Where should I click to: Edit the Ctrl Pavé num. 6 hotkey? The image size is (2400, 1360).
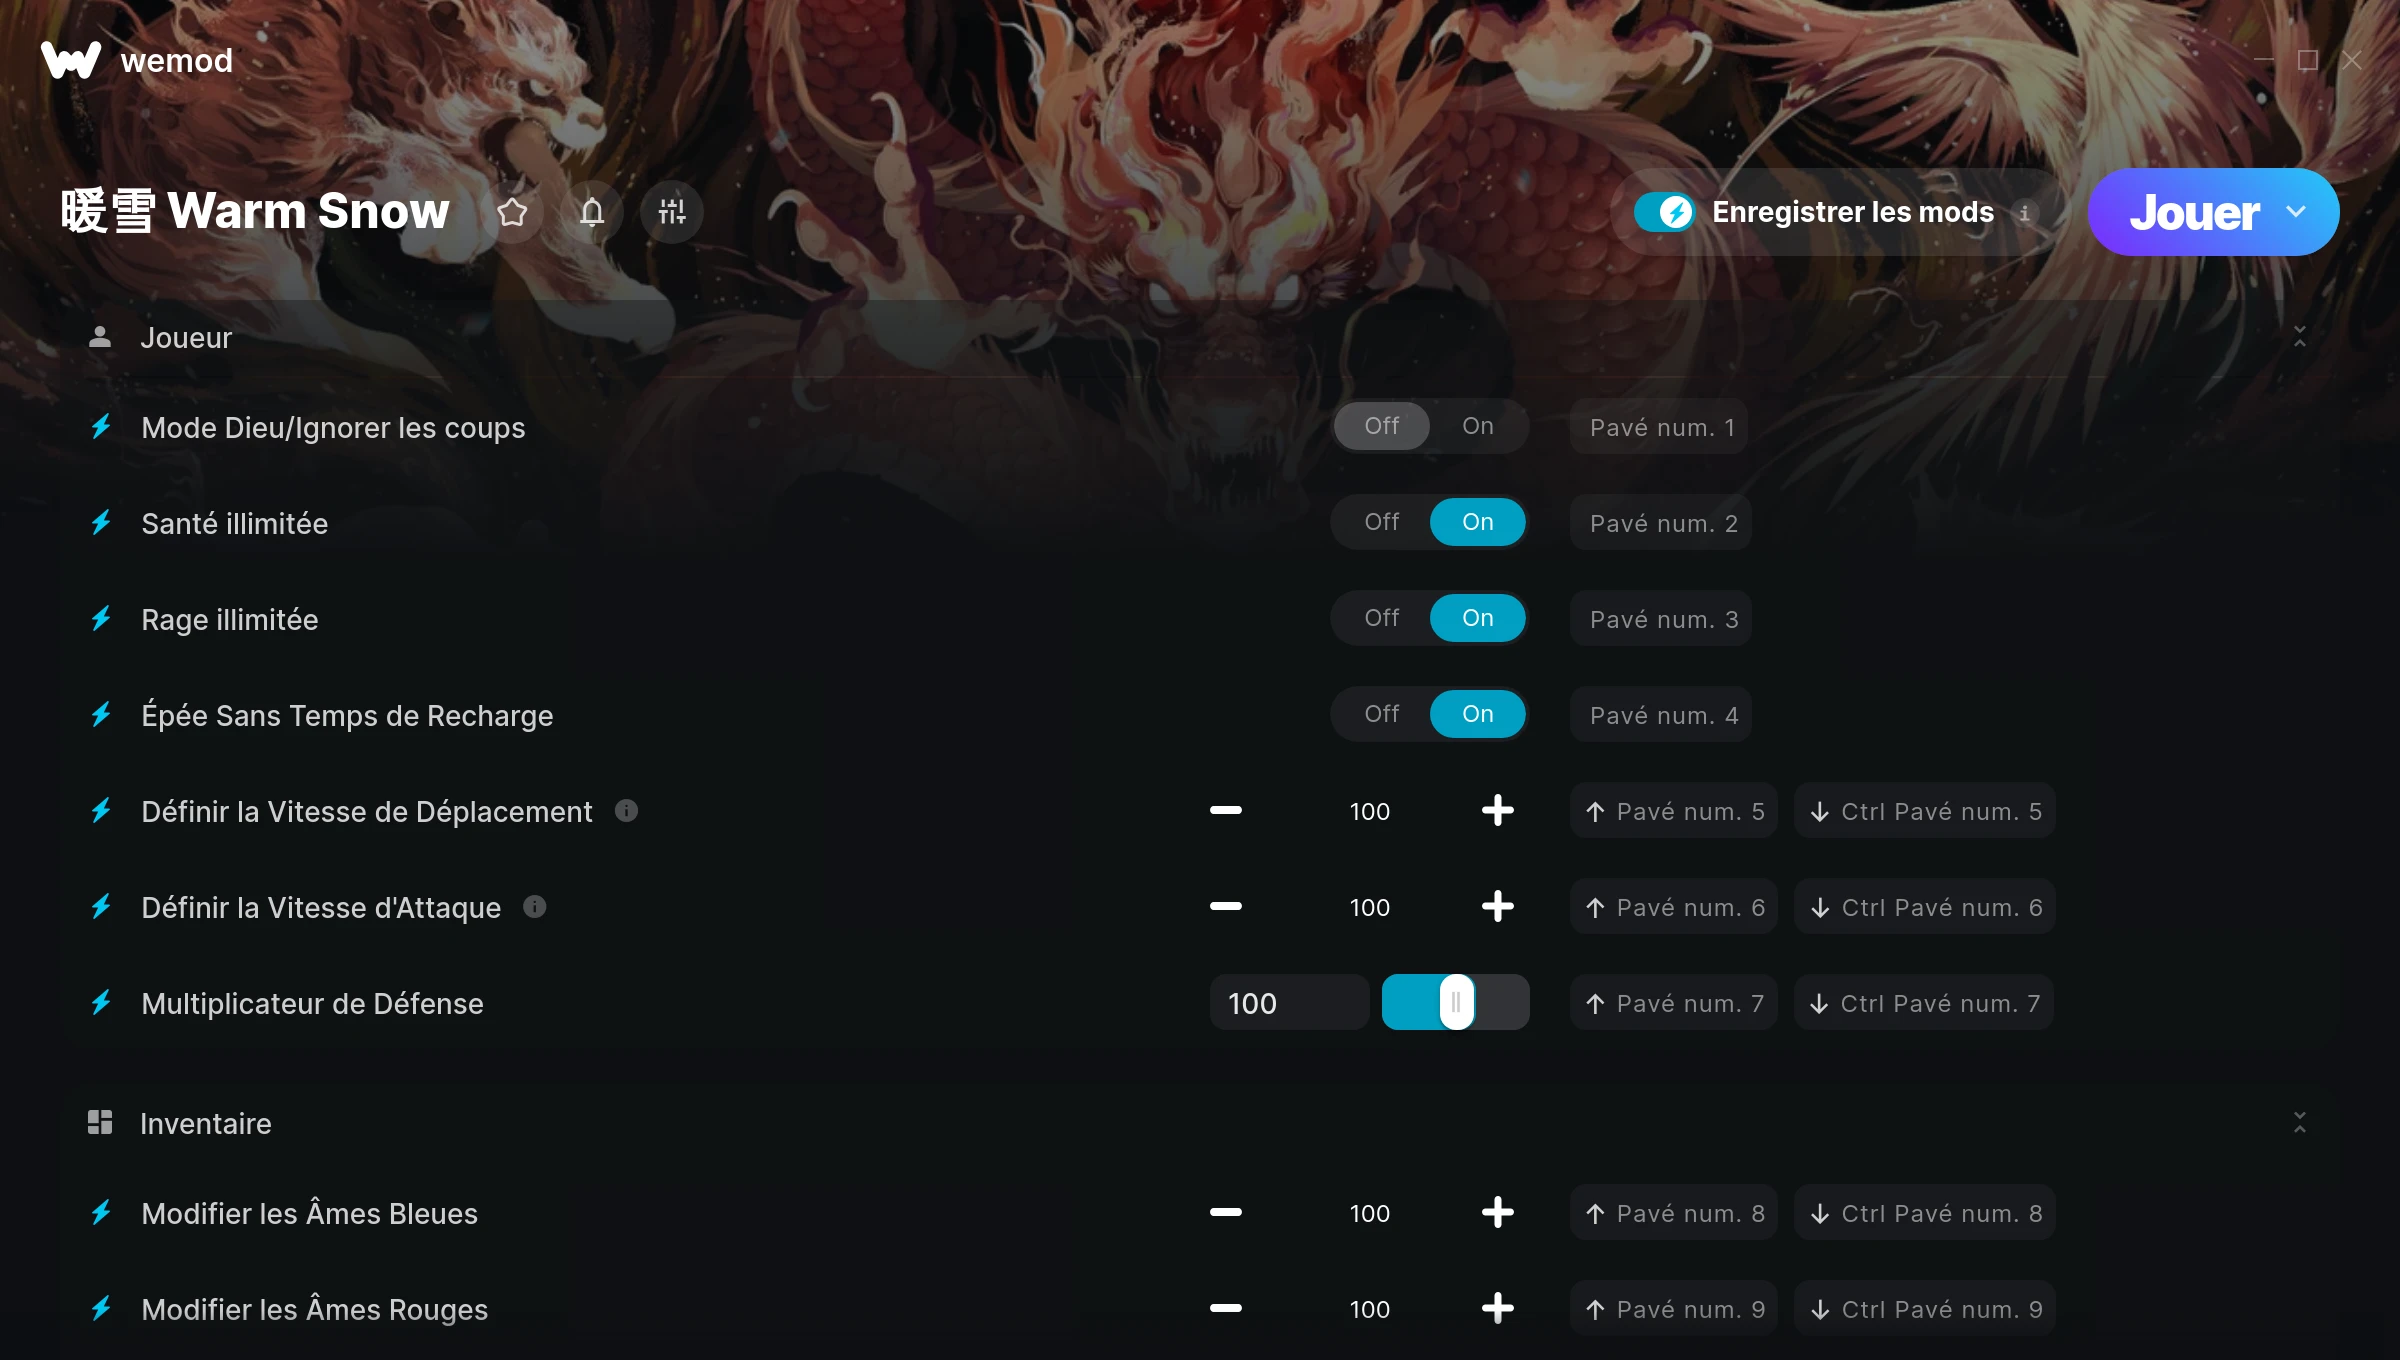pos(1926,907)
